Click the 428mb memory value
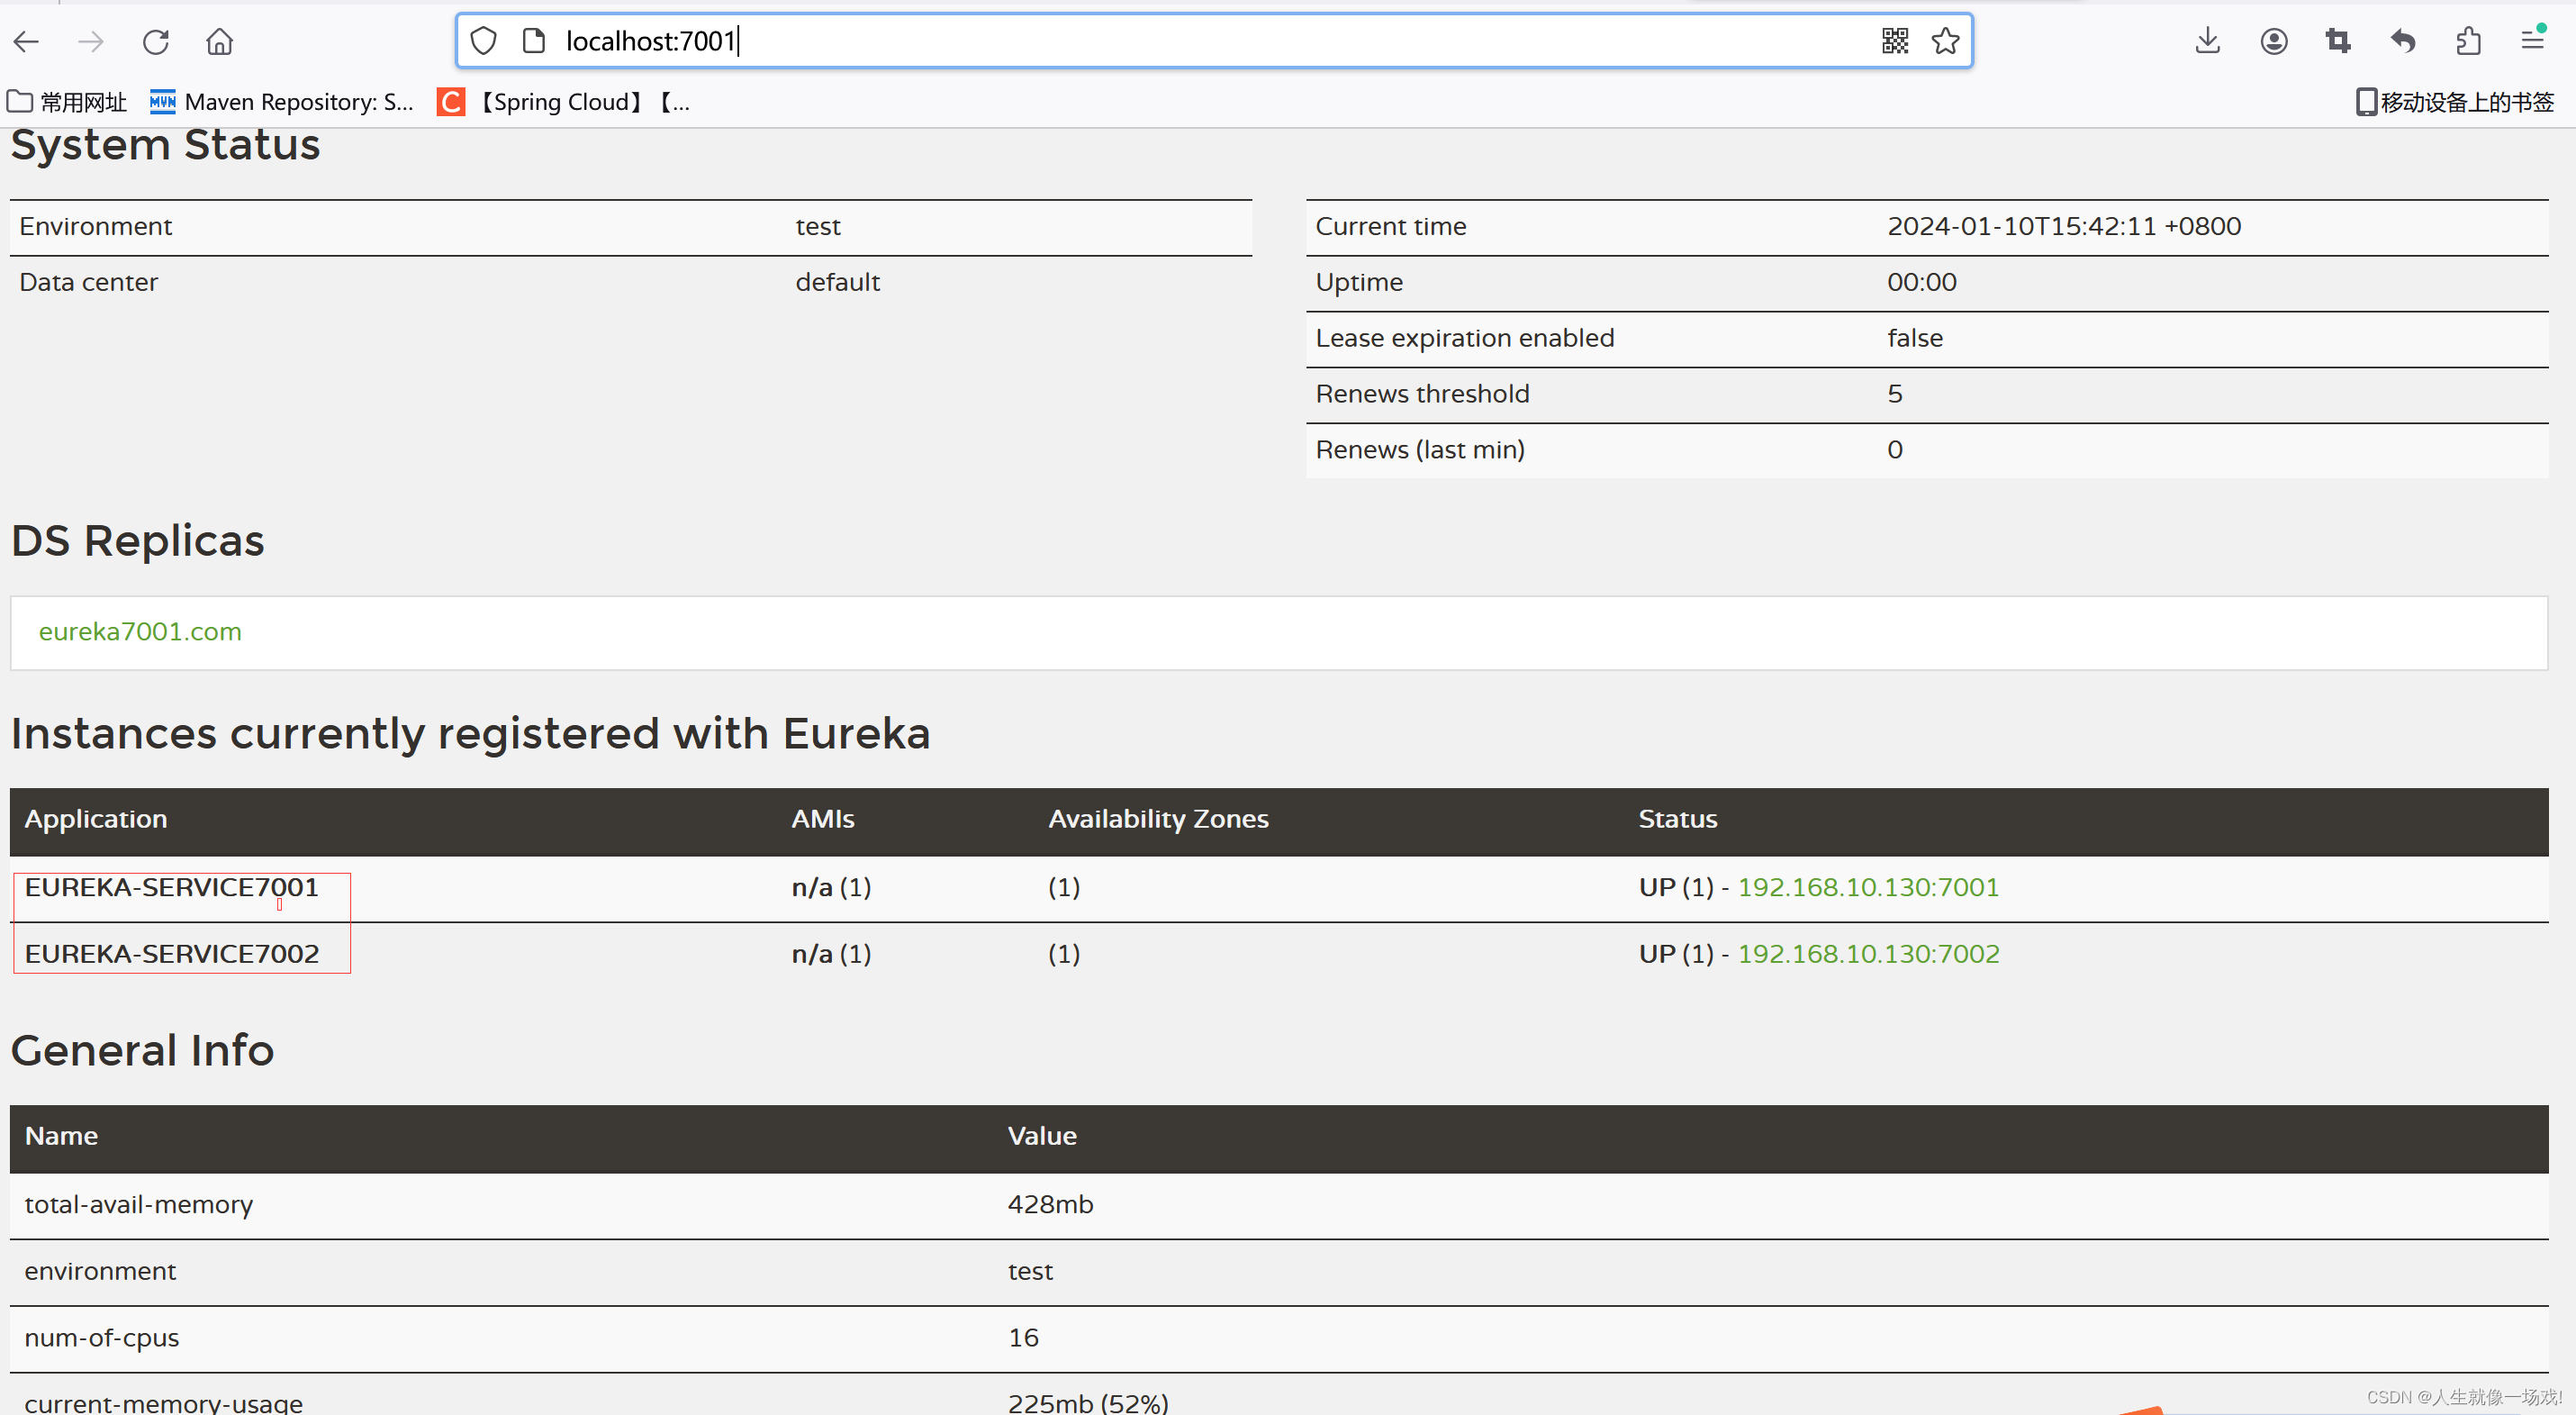 (1050, 1204)
